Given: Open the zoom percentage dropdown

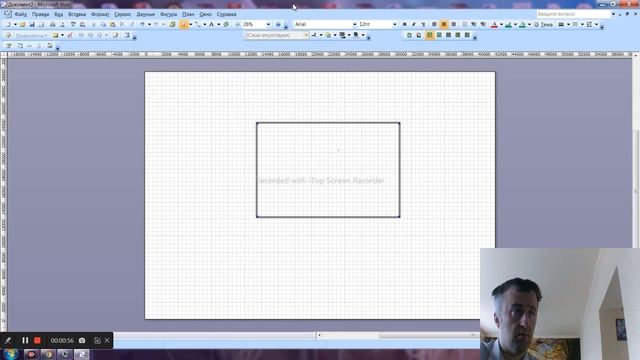Looking at the screenshot, I should [x=268, y=24].
